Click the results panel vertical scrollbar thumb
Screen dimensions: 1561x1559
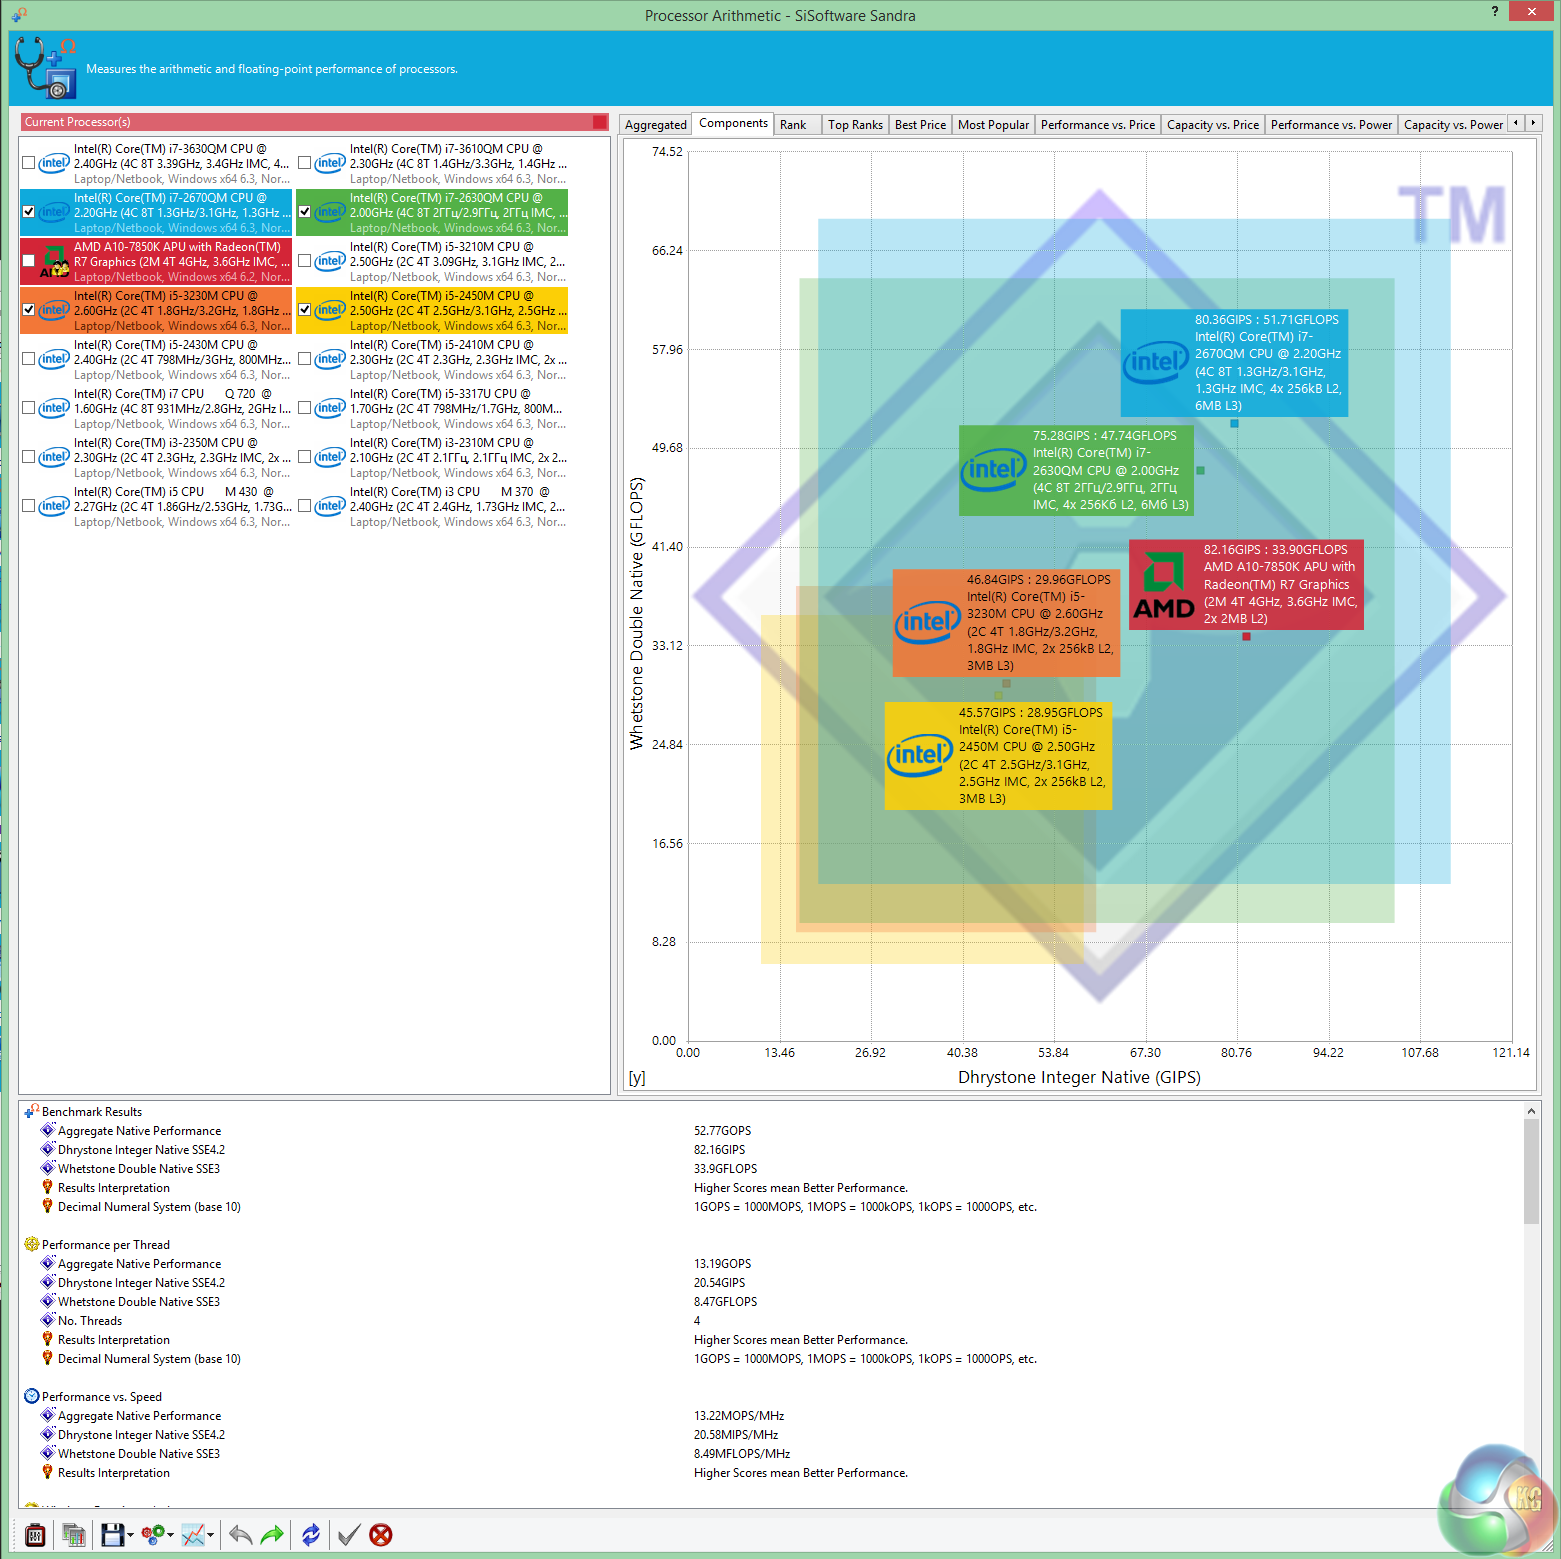click(x=1531, y=1170)
